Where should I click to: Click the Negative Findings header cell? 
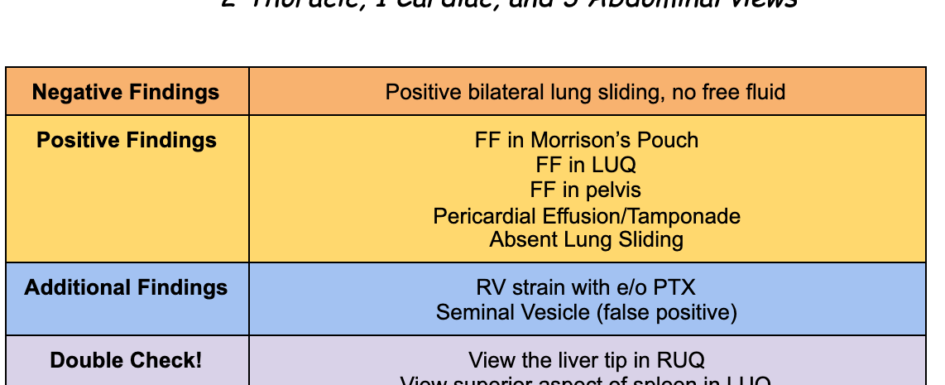pos(127,92)
